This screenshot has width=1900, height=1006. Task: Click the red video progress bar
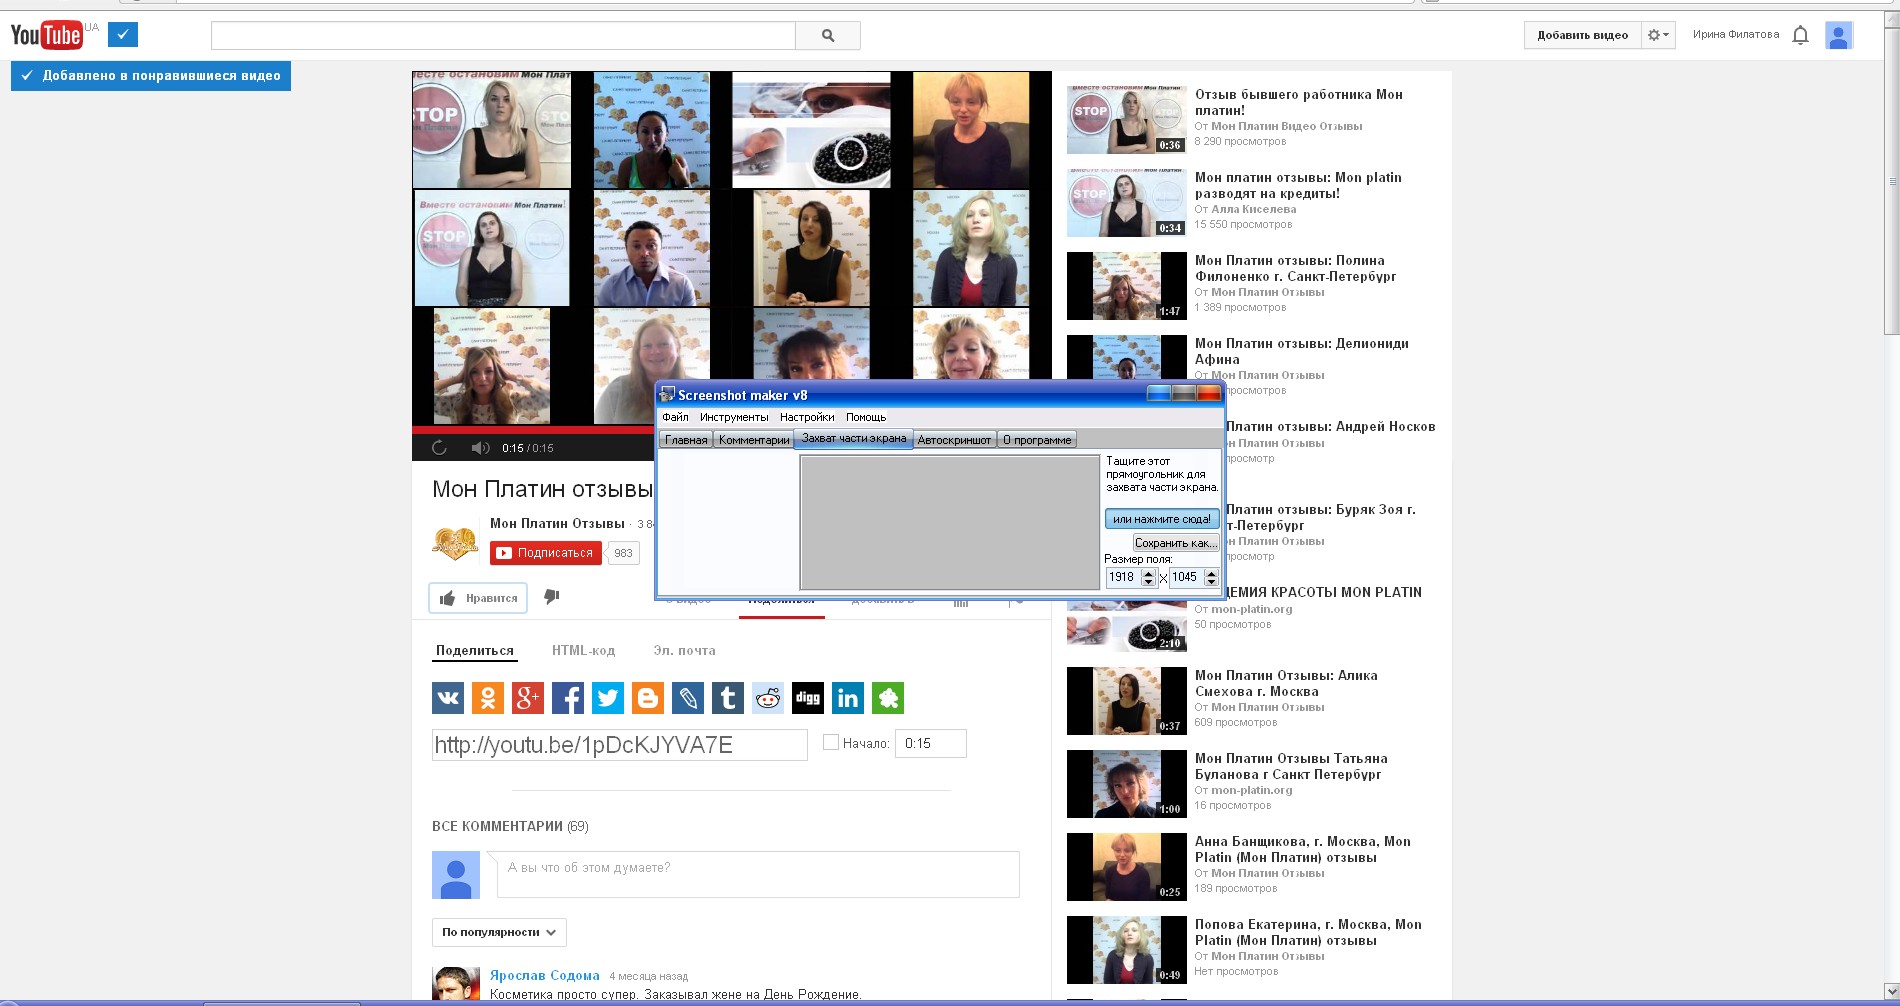point(533,430)
